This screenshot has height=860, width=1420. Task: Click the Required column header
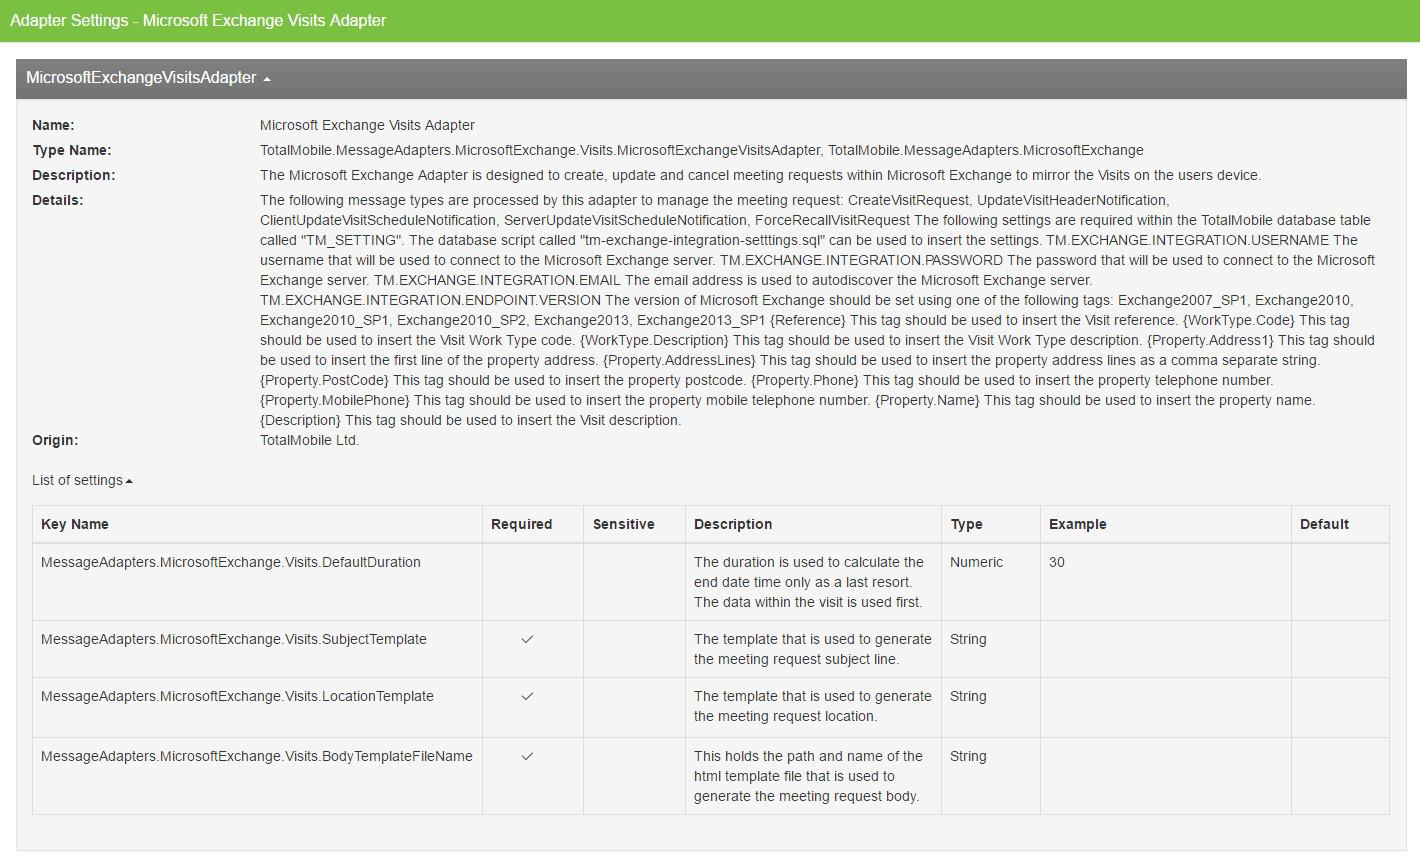pos(521,524)
